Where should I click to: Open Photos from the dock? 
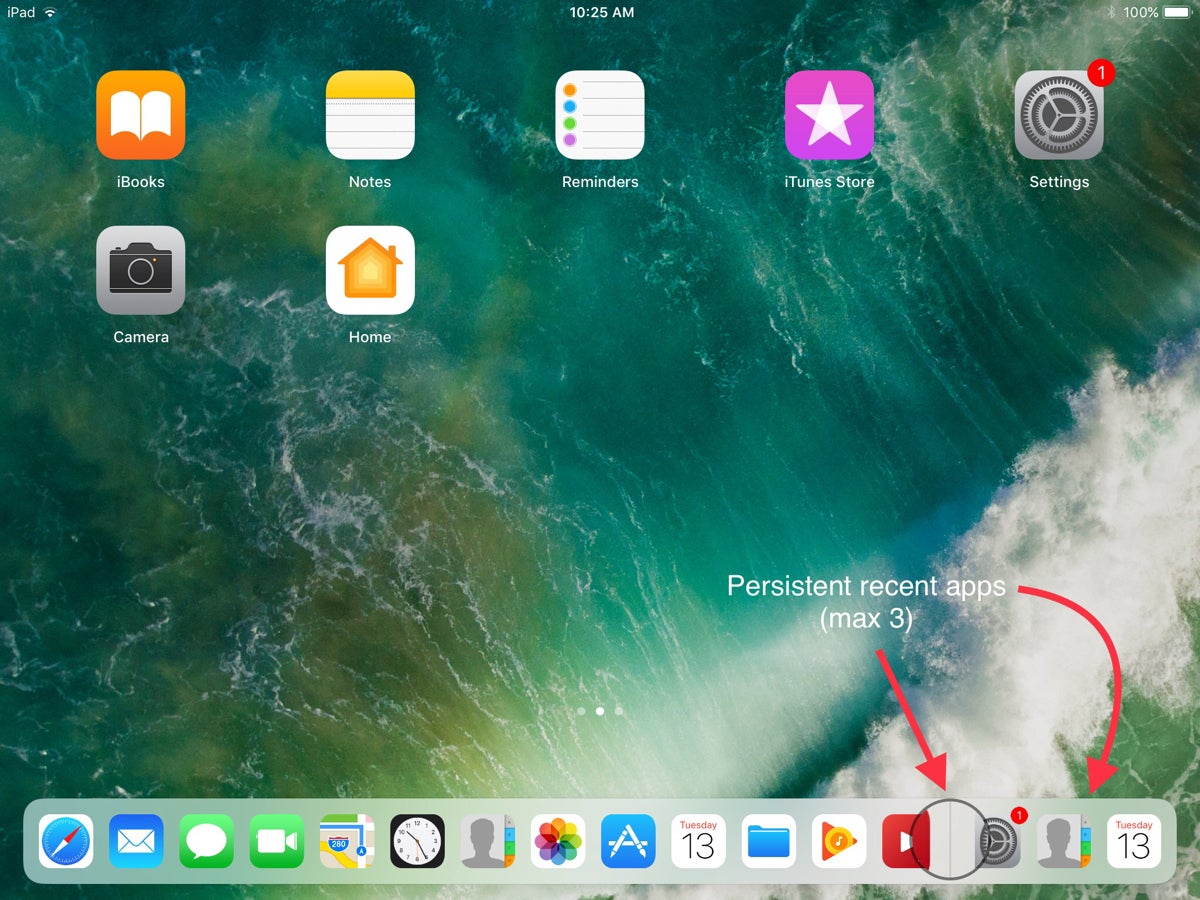tap(558, 841)
